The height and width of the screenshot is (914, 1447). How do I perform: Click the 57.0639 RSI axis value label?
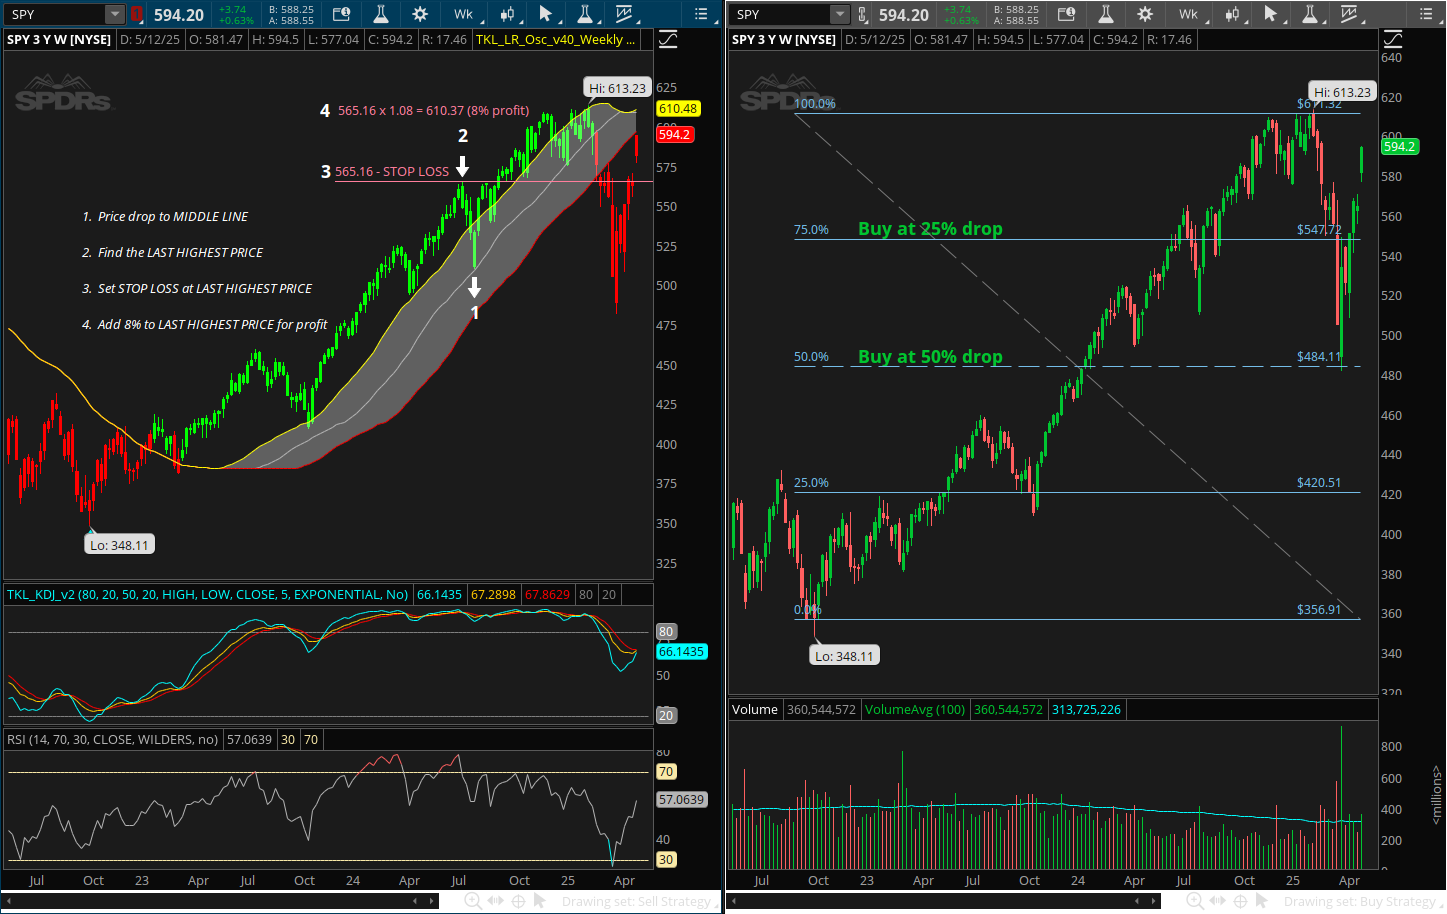[681, 799]
